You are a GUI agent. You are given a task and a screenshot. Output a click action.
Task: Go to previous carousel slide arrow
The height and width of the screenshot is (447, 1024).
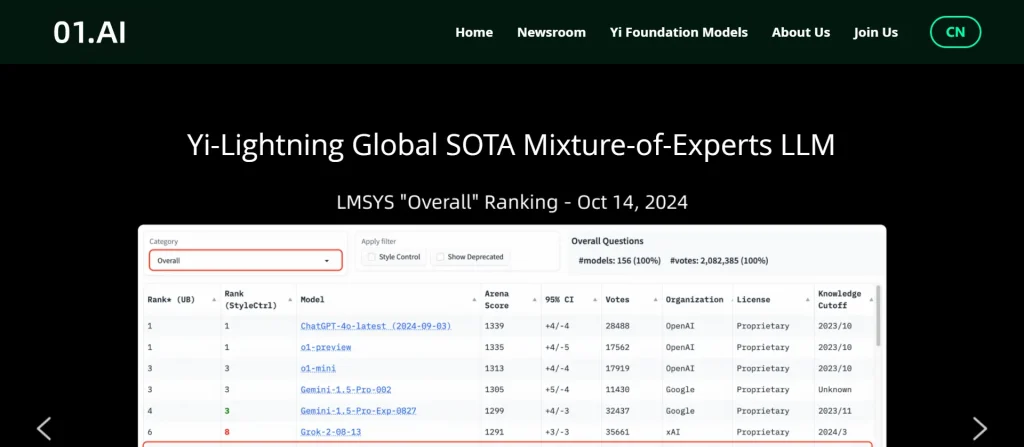[x=44, y=429]
